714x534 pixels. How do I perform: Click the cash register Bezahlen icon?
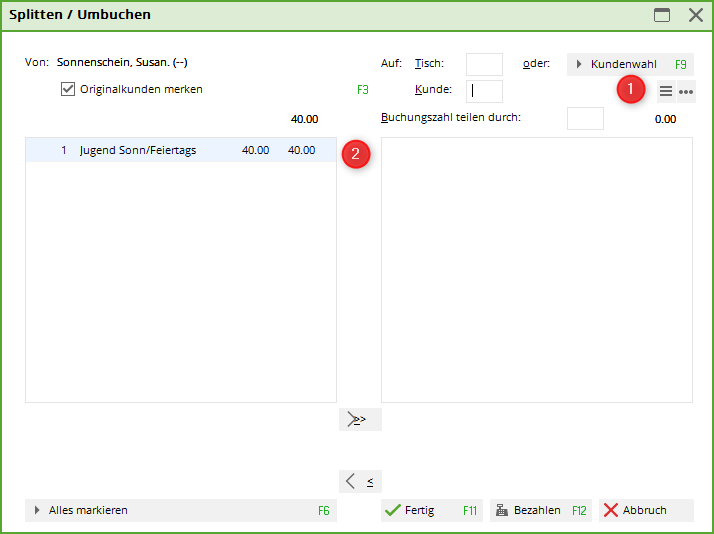(502, 510)
